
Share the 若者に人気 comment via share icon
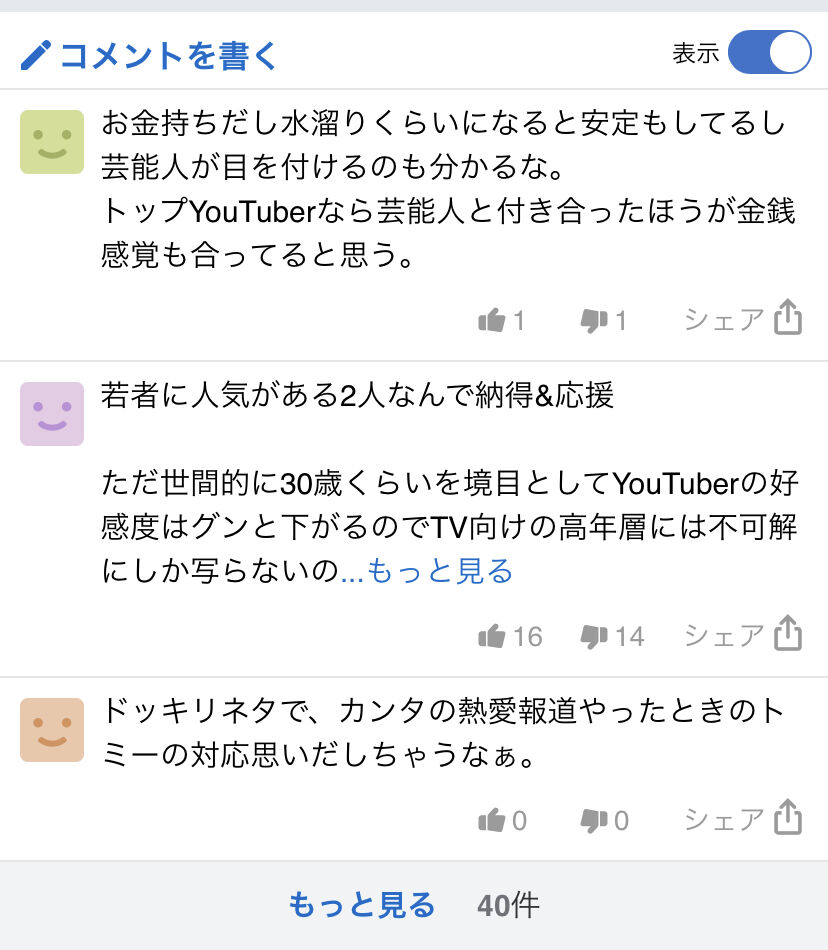pos(787,633)
